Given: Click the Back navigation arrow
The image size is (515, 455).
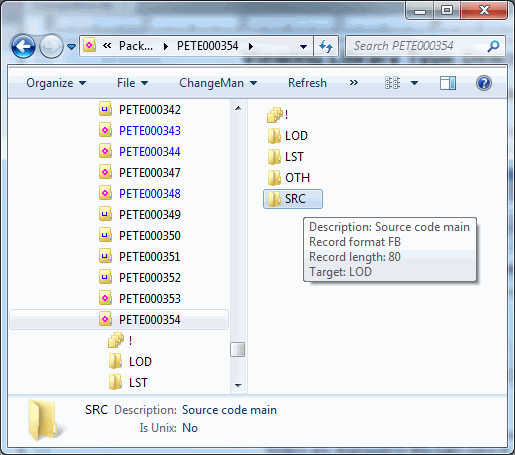Looking at the screenshot, I should tap(23, 46).
